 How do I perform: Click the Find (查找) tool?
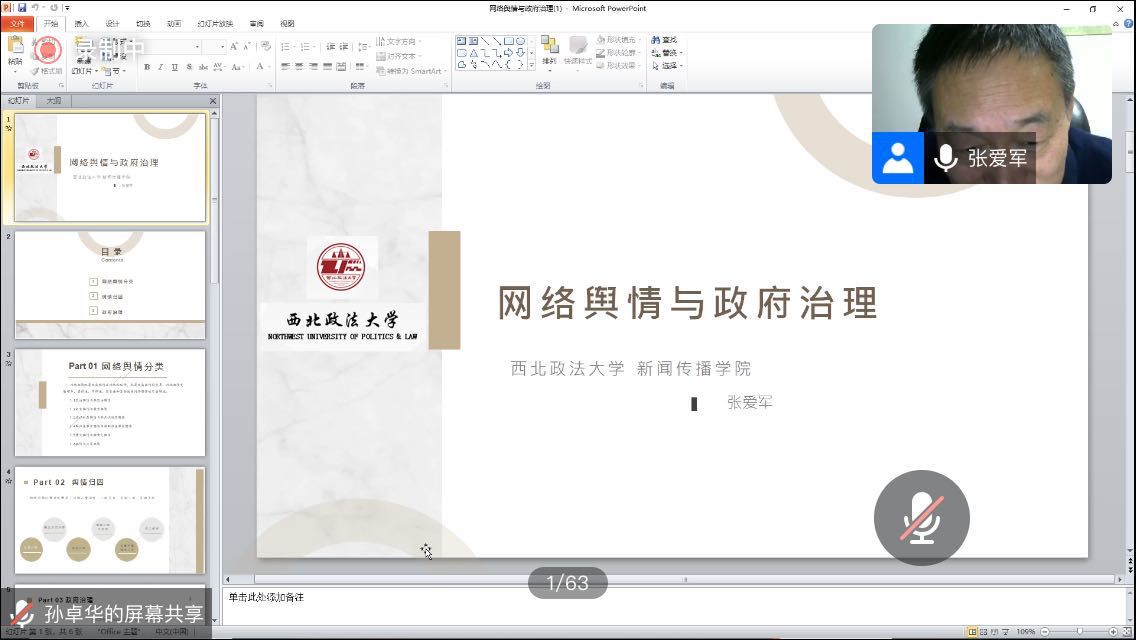point(664,40)
